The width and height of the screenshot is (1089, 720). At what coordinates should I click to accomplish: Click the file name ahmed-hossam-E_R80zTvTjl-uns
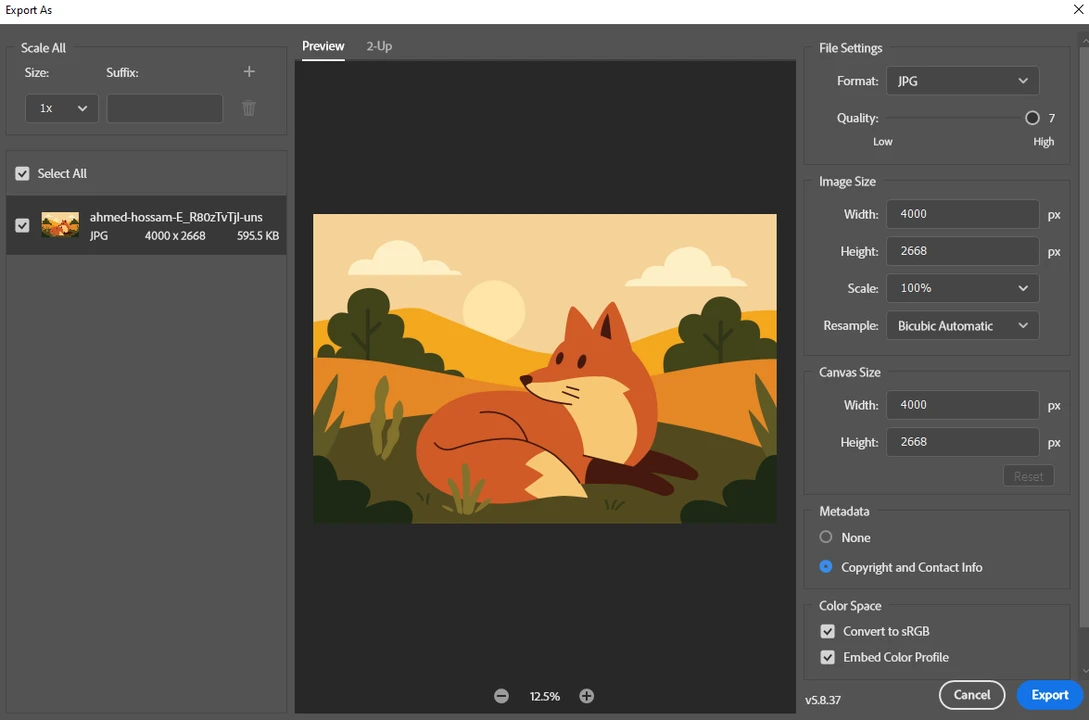click(x=176, y=217)
